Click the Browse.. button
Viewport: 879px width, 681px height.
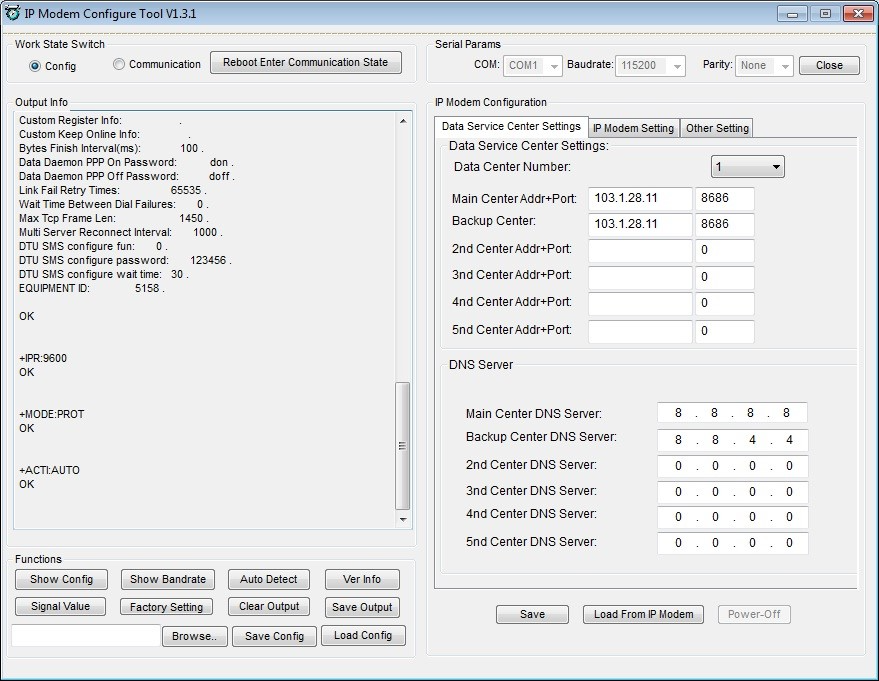coord(194,636)
